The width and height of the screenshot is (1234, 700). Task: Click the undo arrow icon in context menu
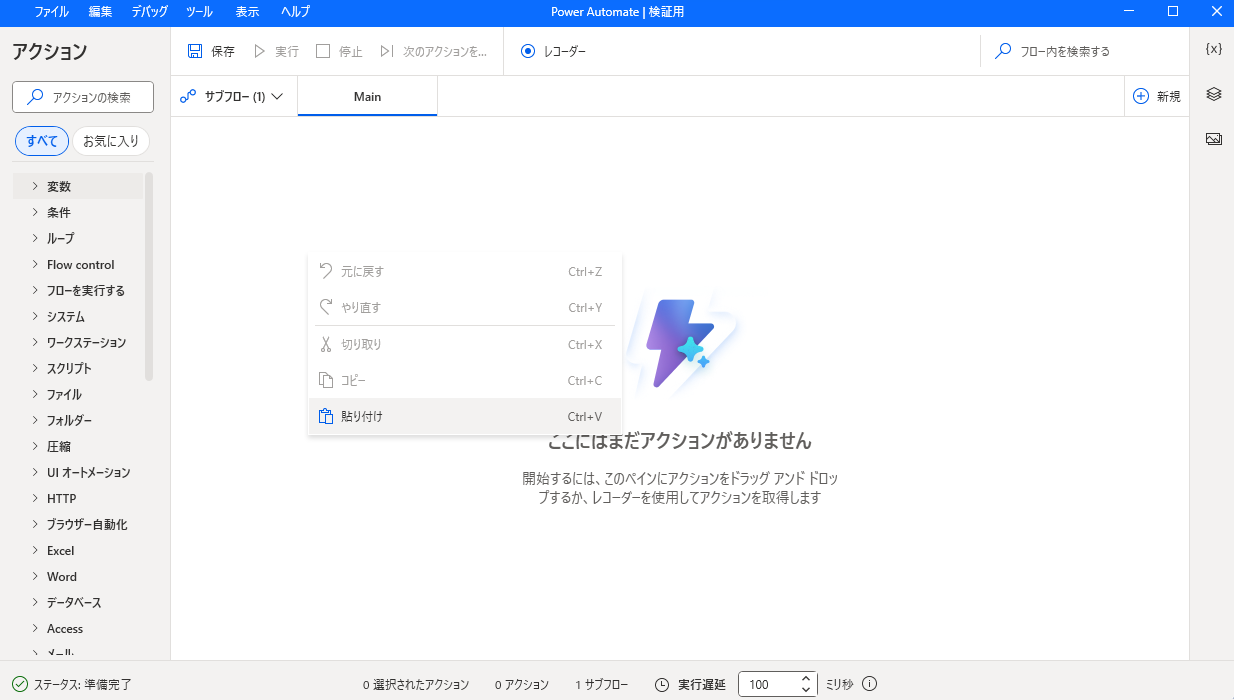click(x=325, y=271)
